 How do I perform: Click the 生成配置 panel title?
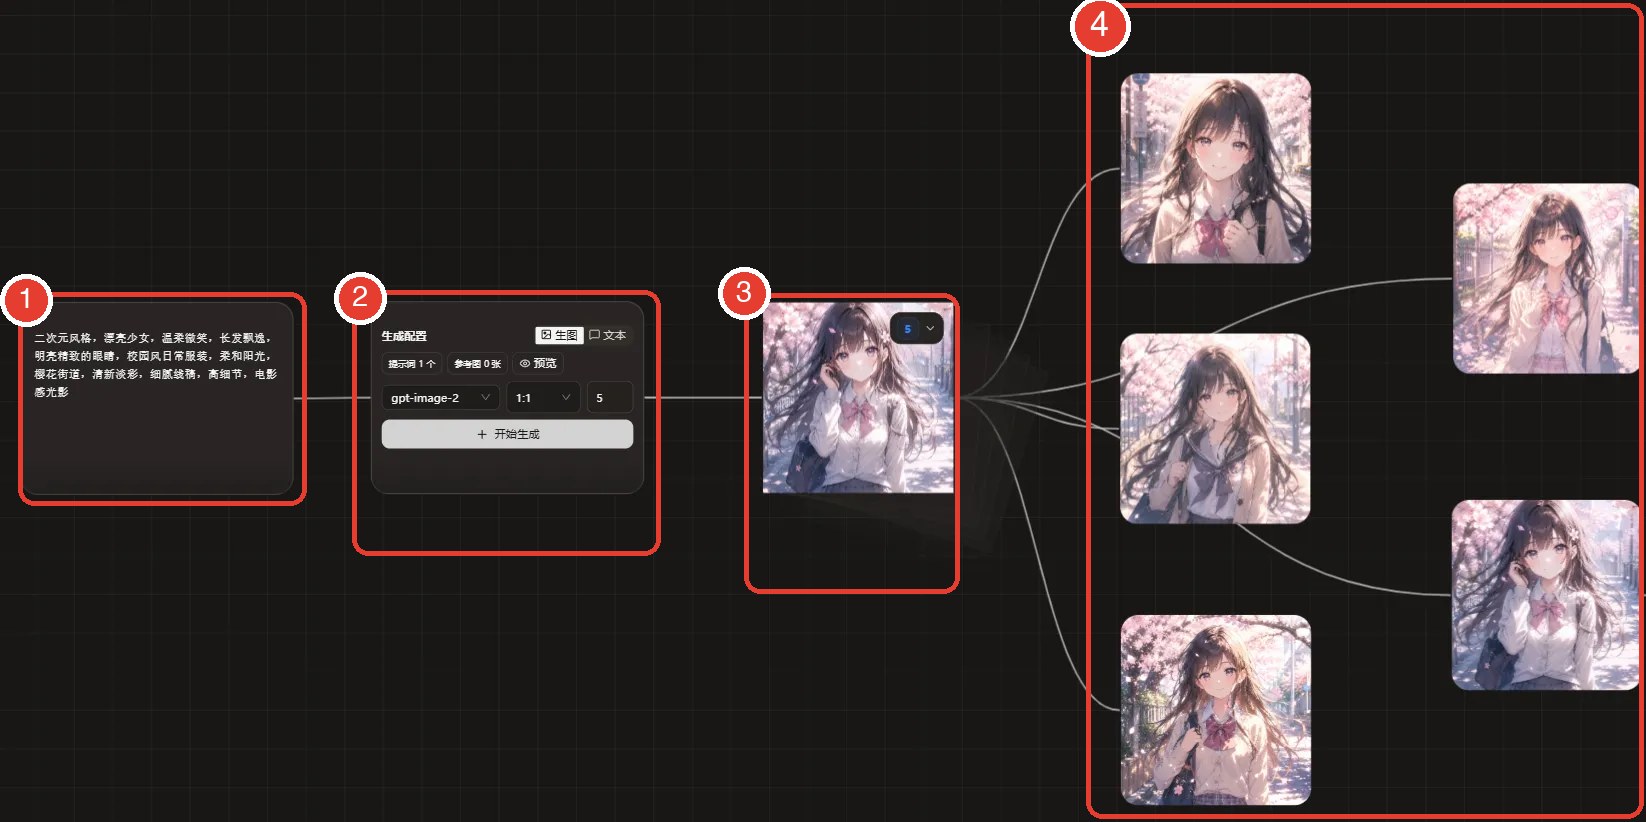tap(404, 336)
